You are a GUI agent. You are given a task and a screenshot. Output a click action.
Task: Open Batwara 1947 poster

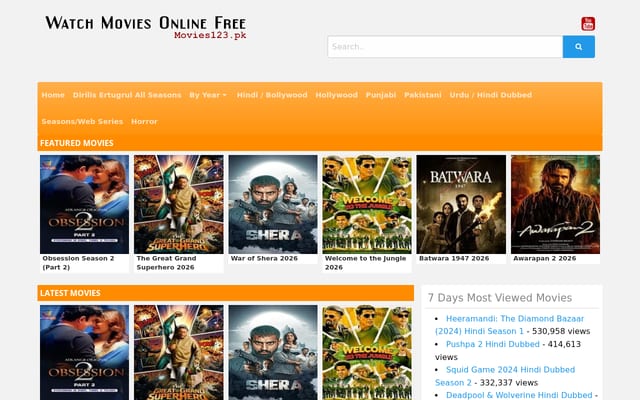coord(461,204)
